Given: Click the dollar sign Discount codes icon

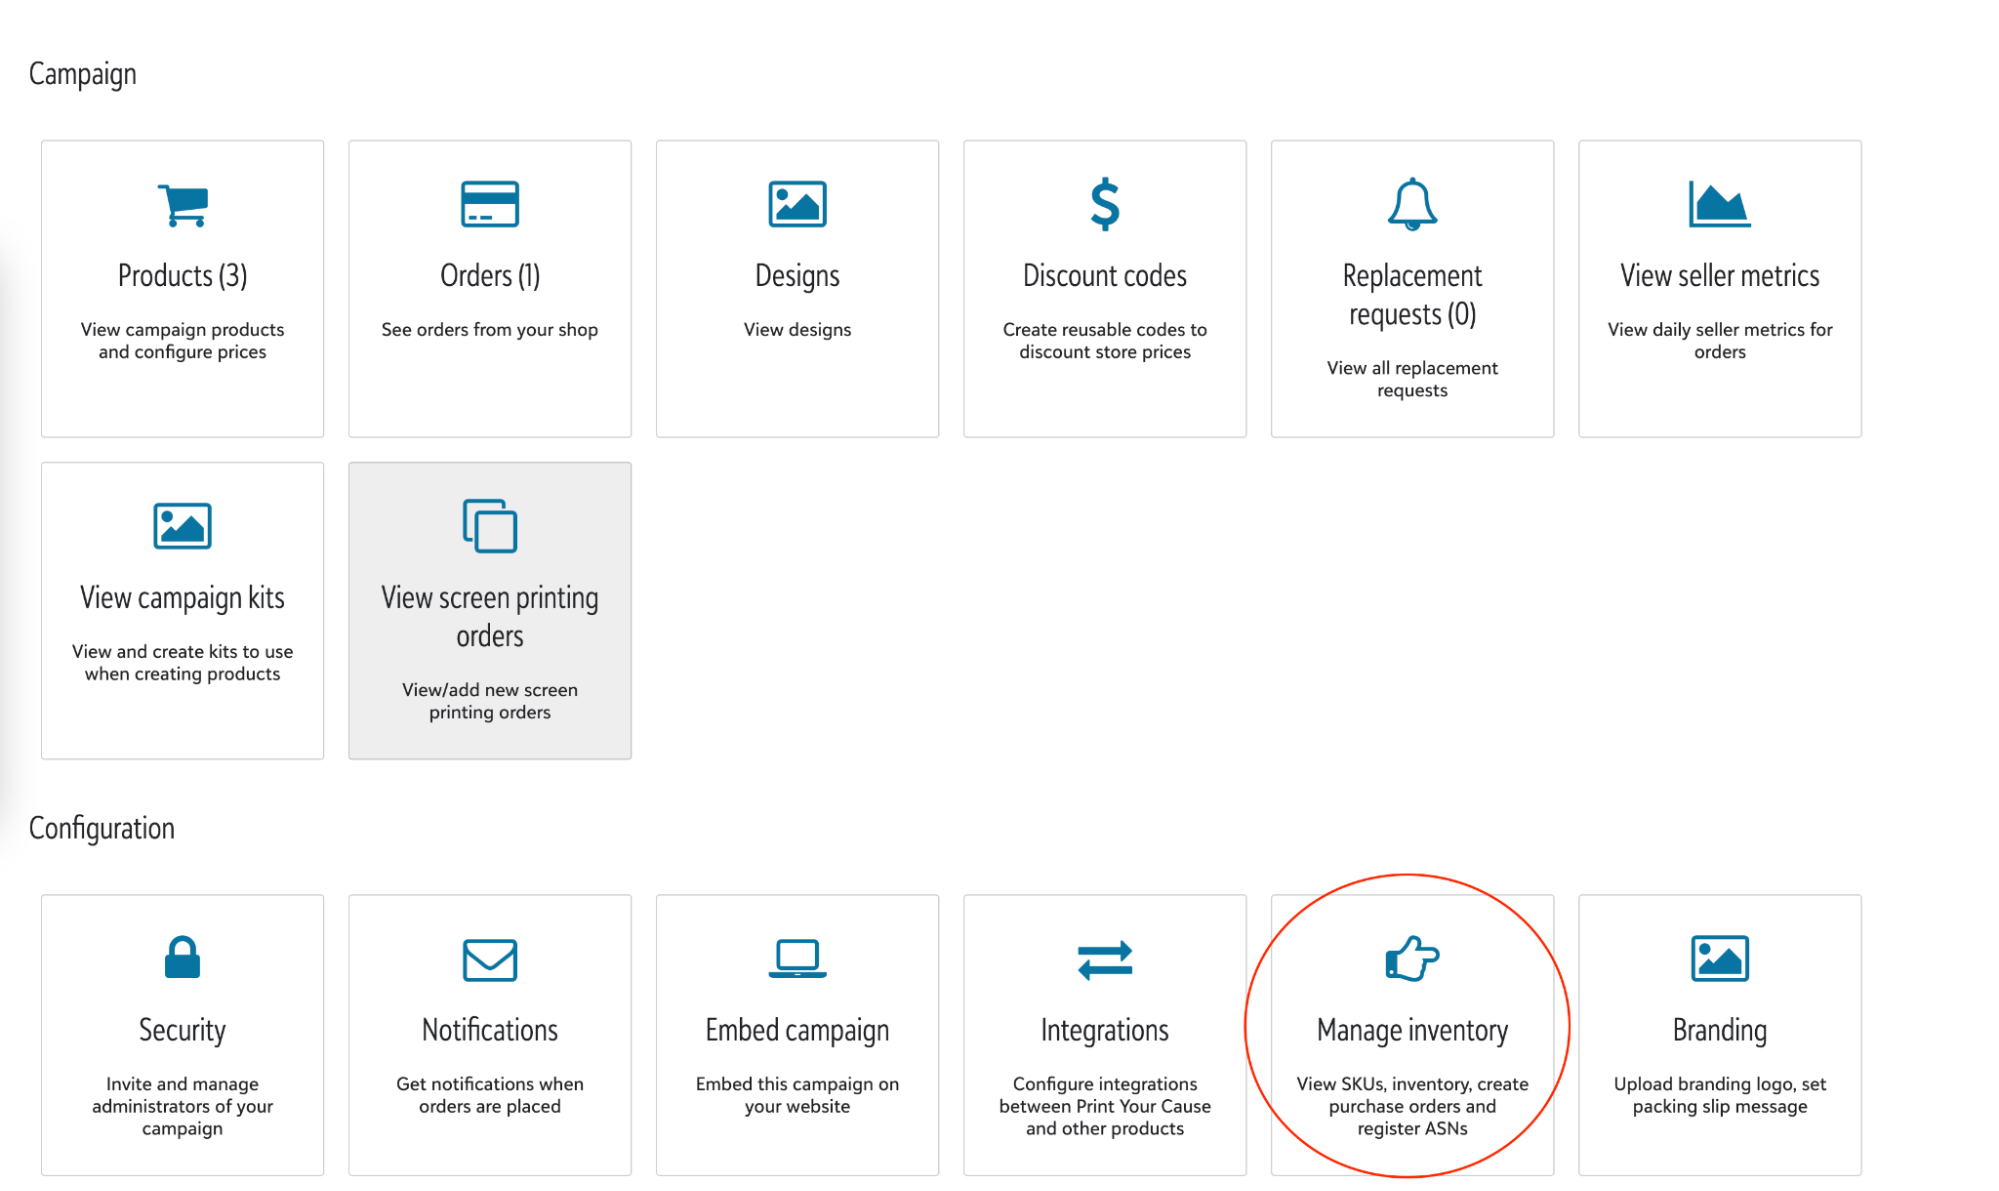Looking at the screenshot, I should click(x=1104, y=204).
